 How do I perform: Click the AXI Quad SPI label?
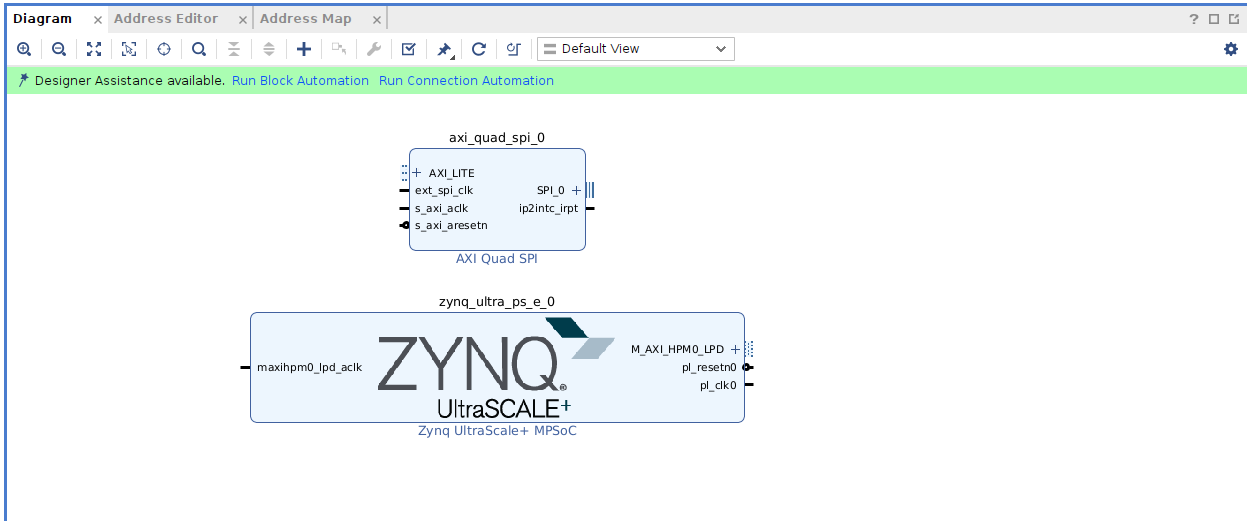tap(497, 259)
